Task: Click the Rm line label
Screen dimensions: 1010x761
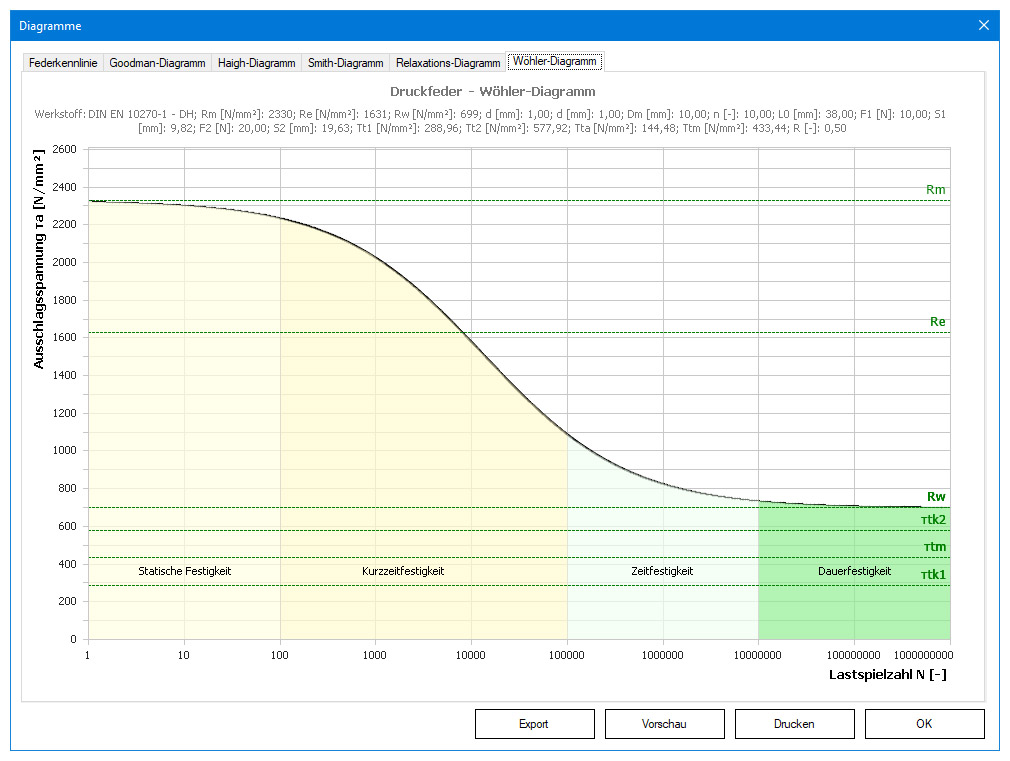Action: [935, 190]
